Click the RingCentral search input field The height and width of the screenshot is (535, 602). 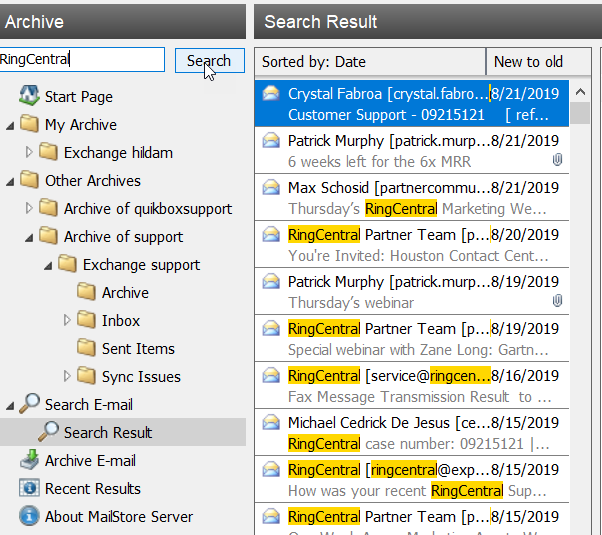(82, 60)
